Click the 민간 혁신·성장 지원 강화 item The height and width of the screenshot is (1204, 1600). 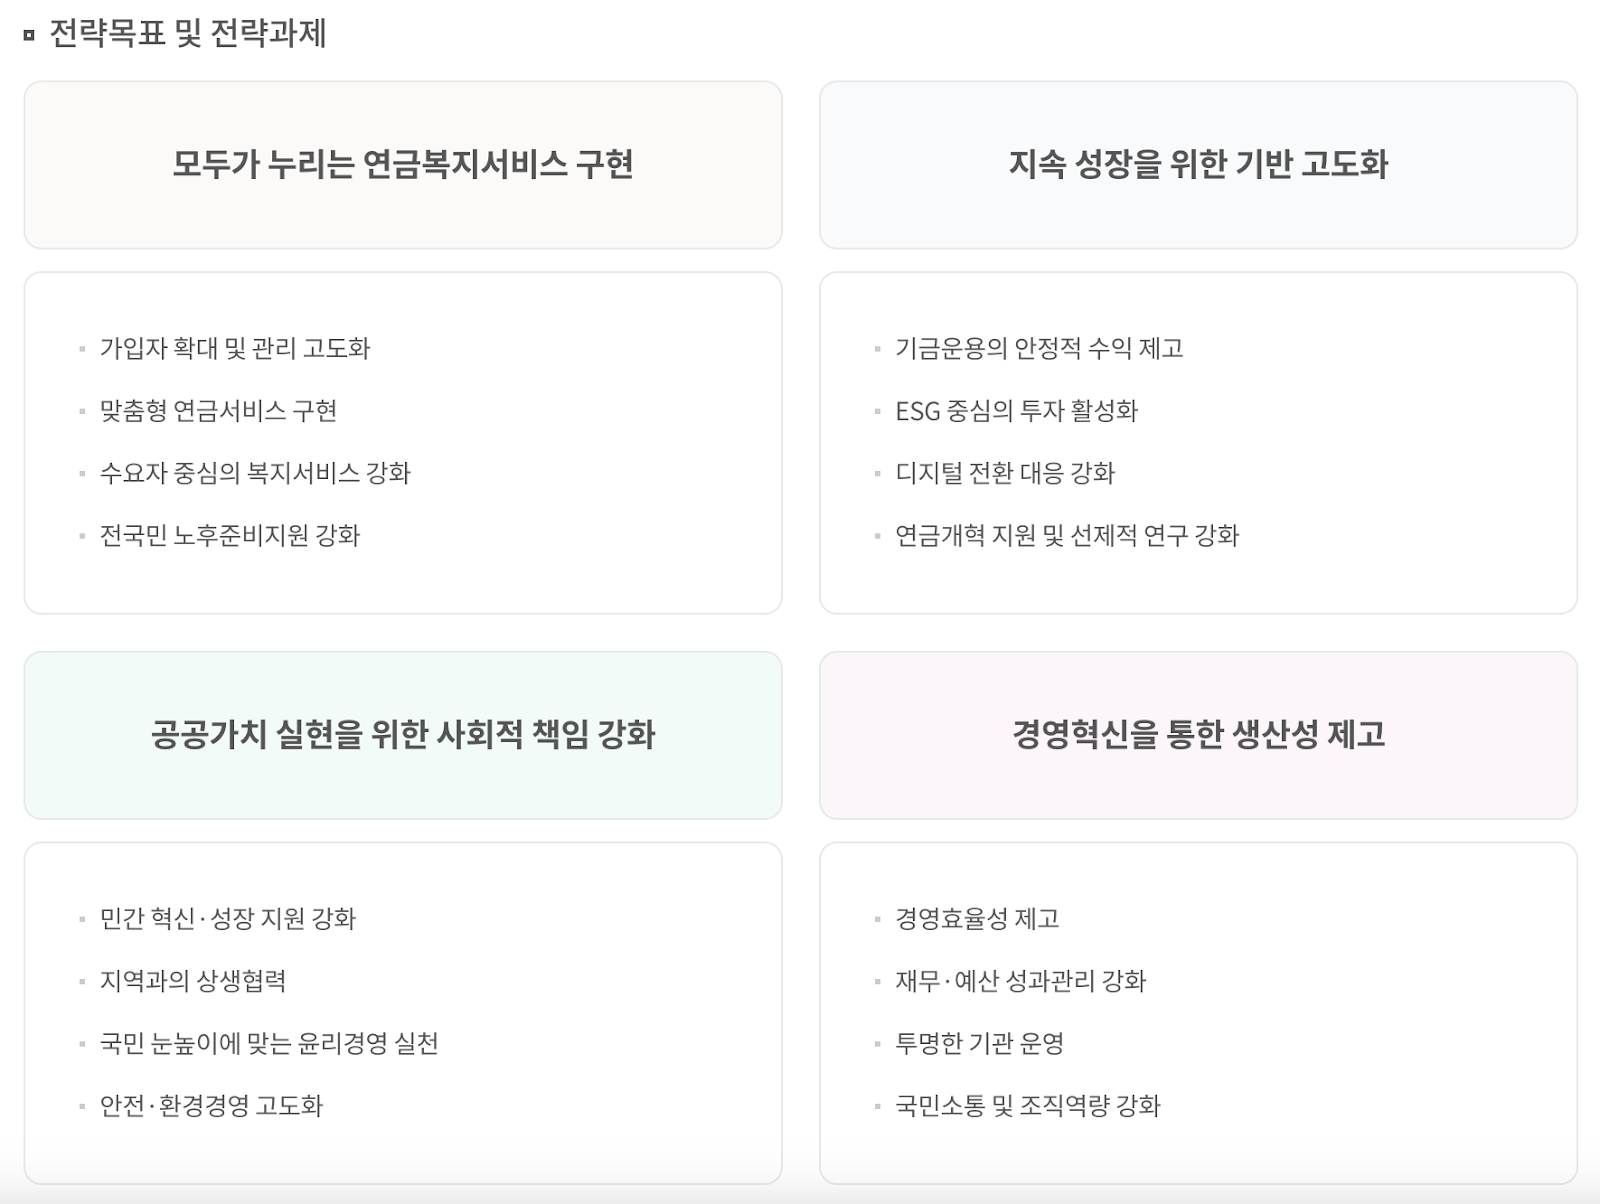[228, 919]
